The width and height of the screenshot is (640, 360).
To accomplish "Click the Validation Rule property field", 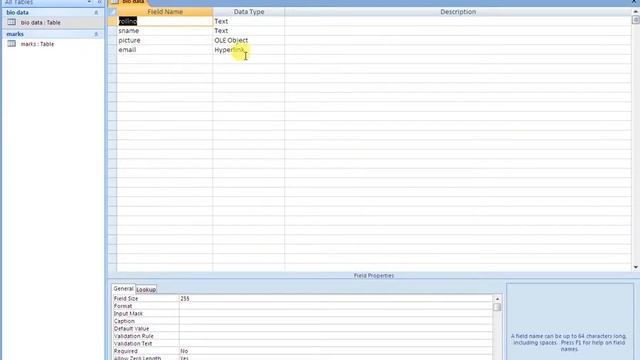I will pyautogui.click(x=336, y=336).
